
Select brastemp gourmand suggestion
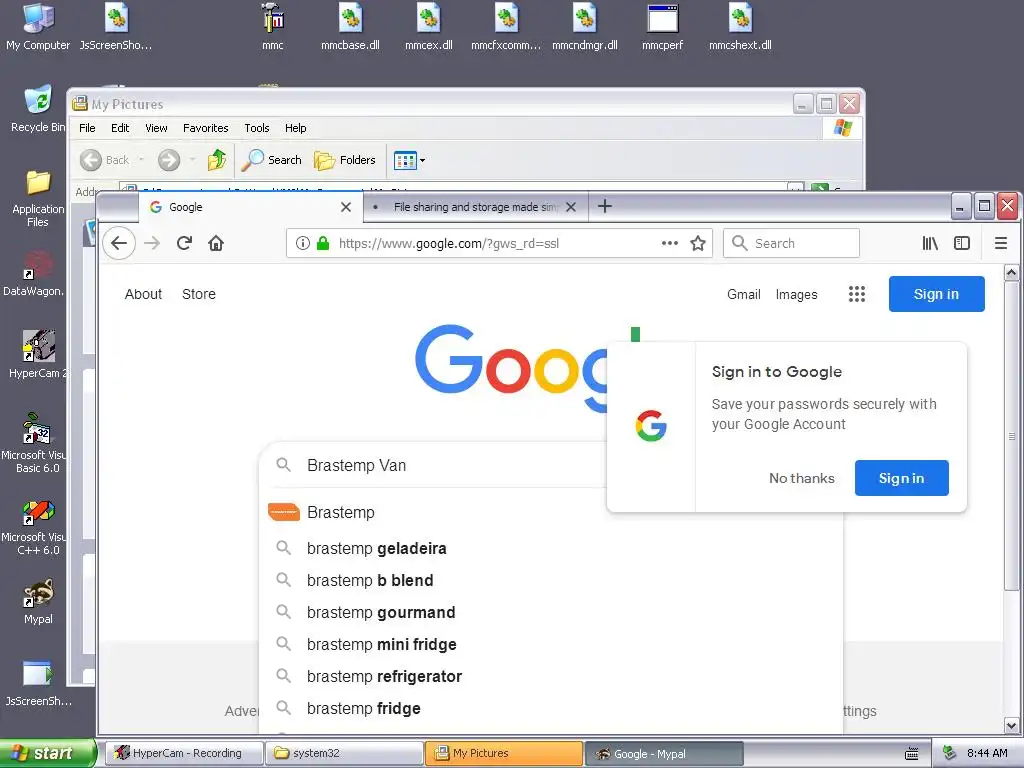551,612
